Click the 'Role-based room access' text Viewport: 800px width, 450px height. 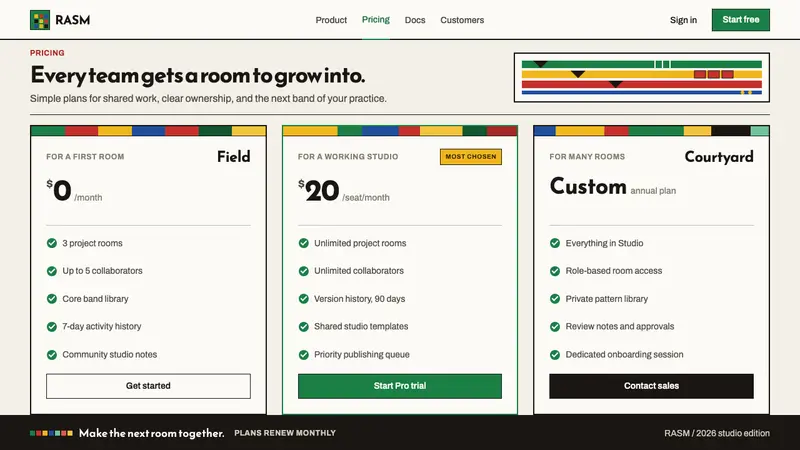614,271
